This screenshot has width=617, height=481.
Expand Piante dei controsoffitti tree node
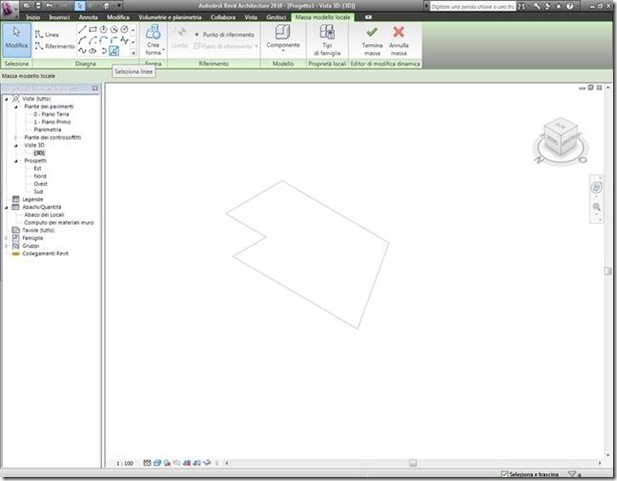[16, 137]
